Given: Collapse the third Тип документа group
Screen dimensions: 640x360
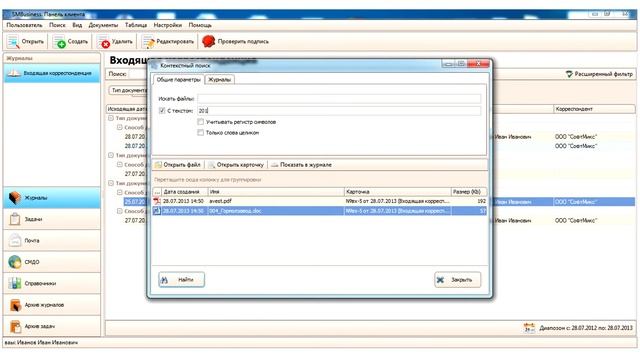Looking at the screenshot, I should 111,183.
